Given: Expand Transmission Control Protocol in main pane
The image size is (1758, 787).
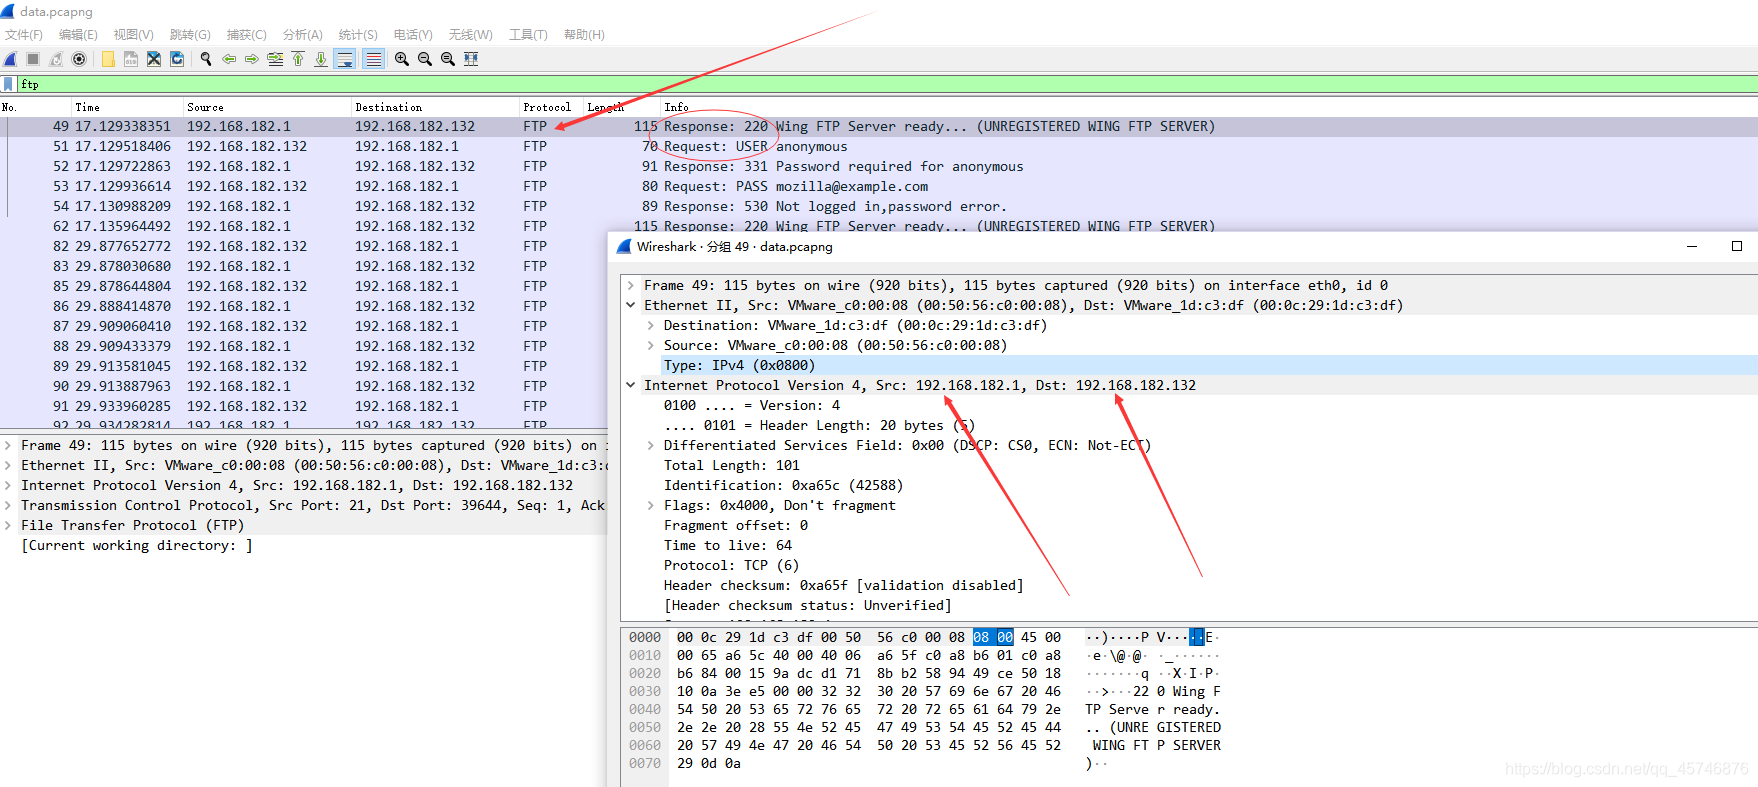Looking at the screenshot, I should pyautogui.click(x=9, y=506).
